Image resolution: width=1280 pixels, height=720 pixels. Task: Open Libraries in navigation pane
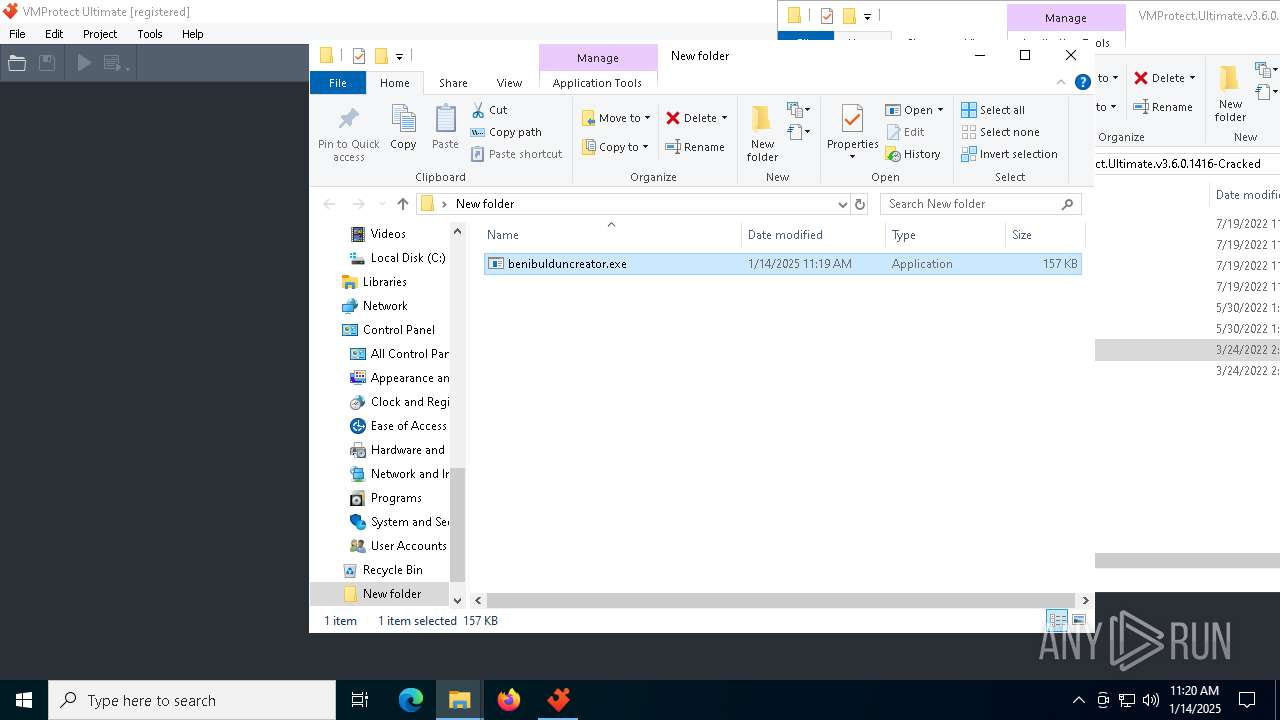point(384,282)
